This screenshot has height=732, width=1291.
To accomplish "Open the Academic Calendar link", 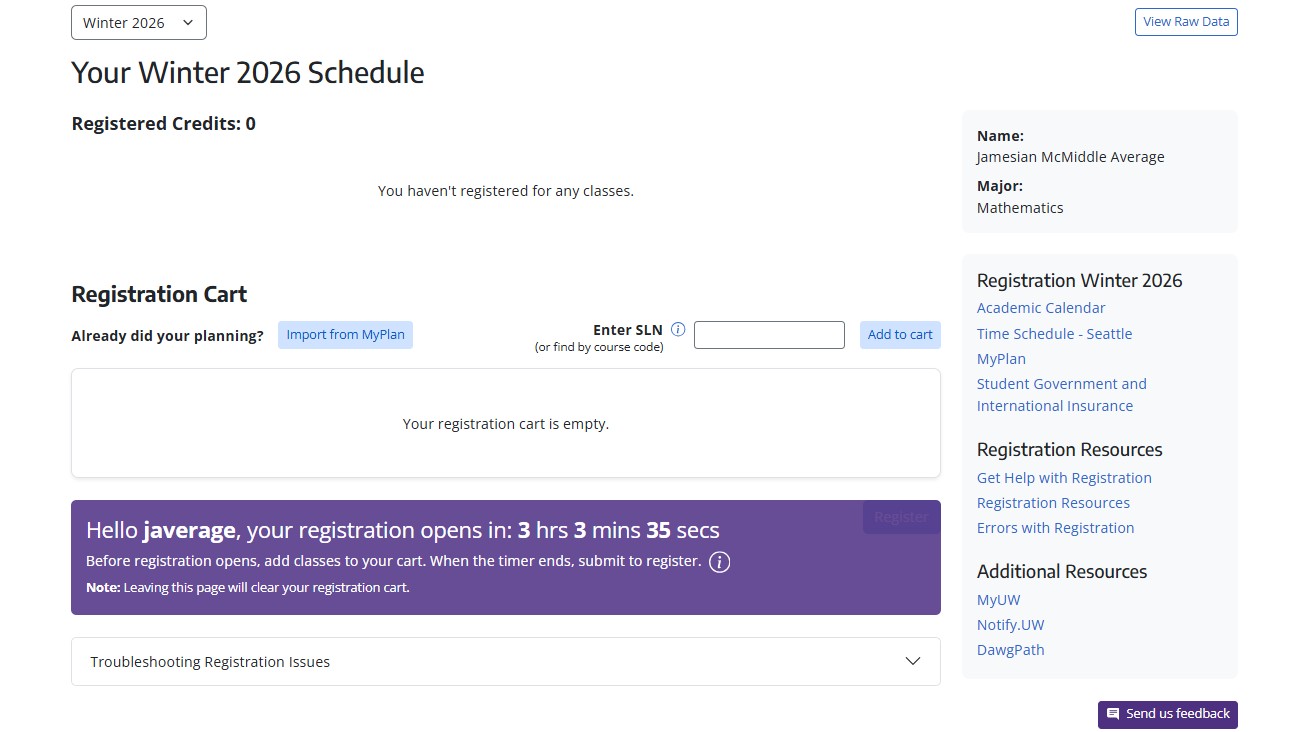I will (x=1041, y=307).
